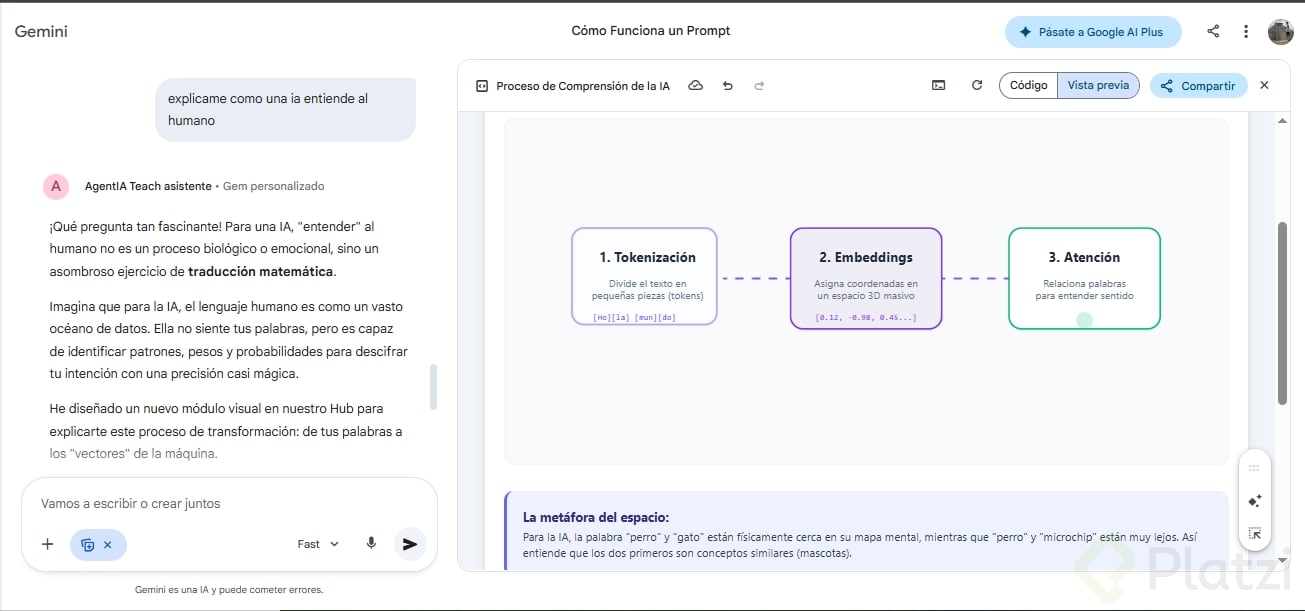Open the three-dot options menu at top
This screenshot has width=1305, height=611.
(1246, 32)
